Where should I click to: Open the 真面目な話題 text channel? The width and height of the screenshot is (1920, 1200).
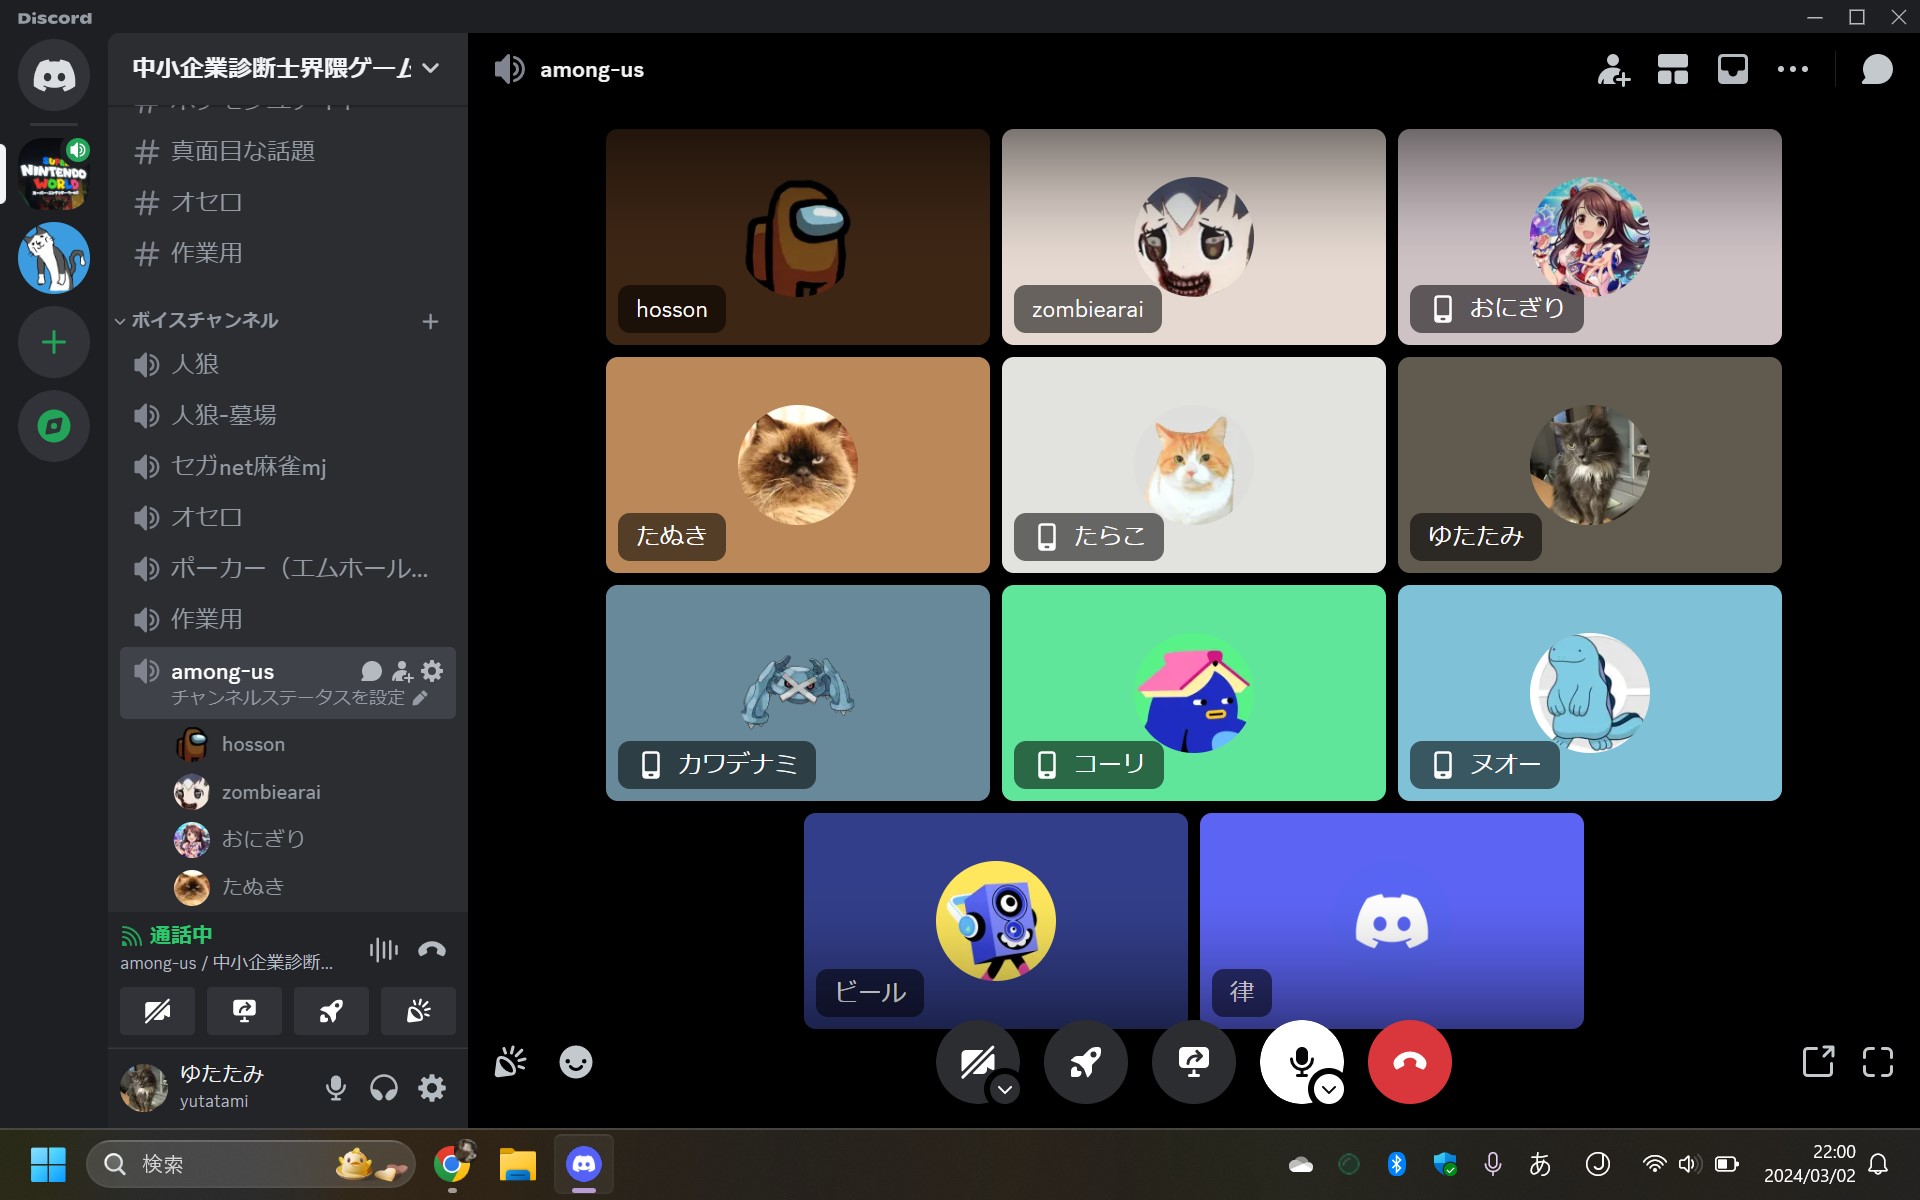[287, 151]
